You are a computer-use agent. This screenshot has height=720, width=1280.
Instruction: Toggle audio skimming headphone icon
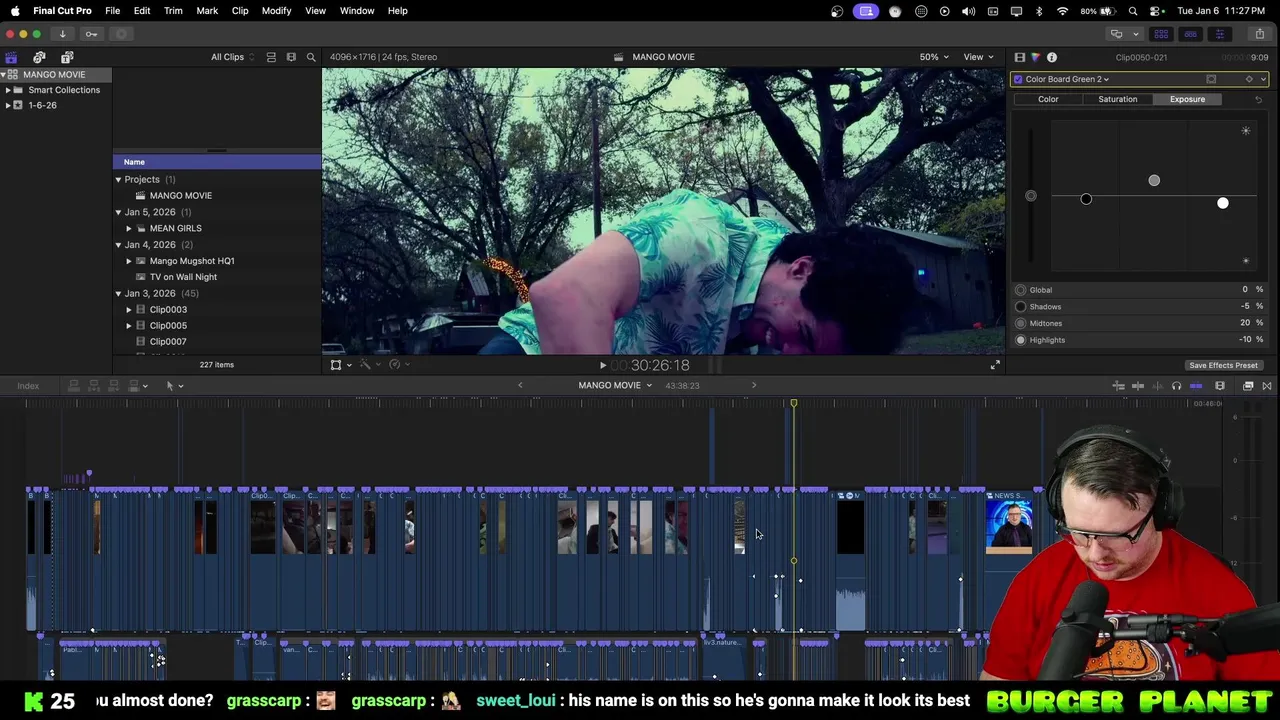coord(1176,386)
